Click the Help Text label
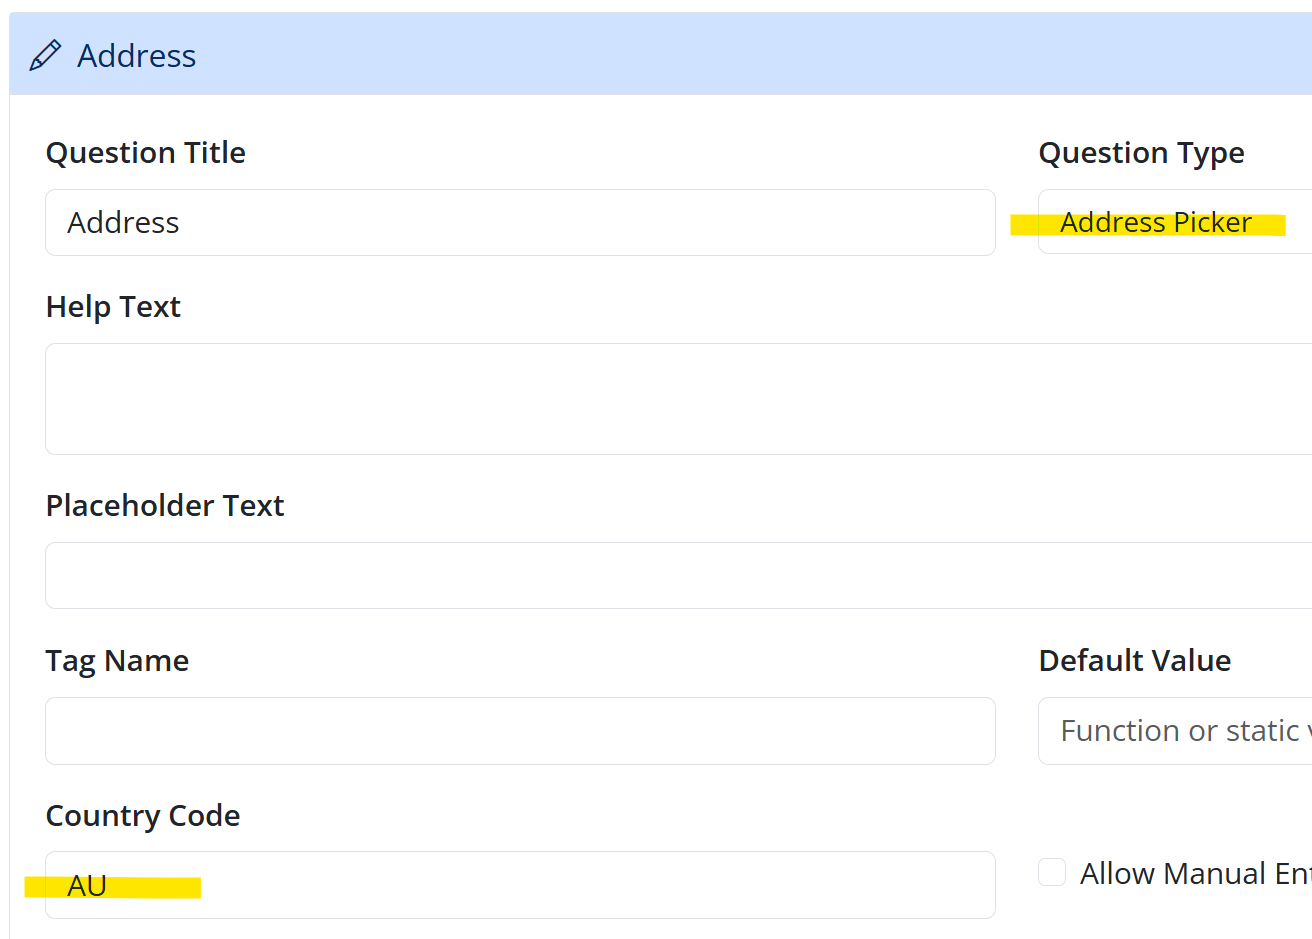The height and width of the screenshot is (939, 1312). (113, 307)
